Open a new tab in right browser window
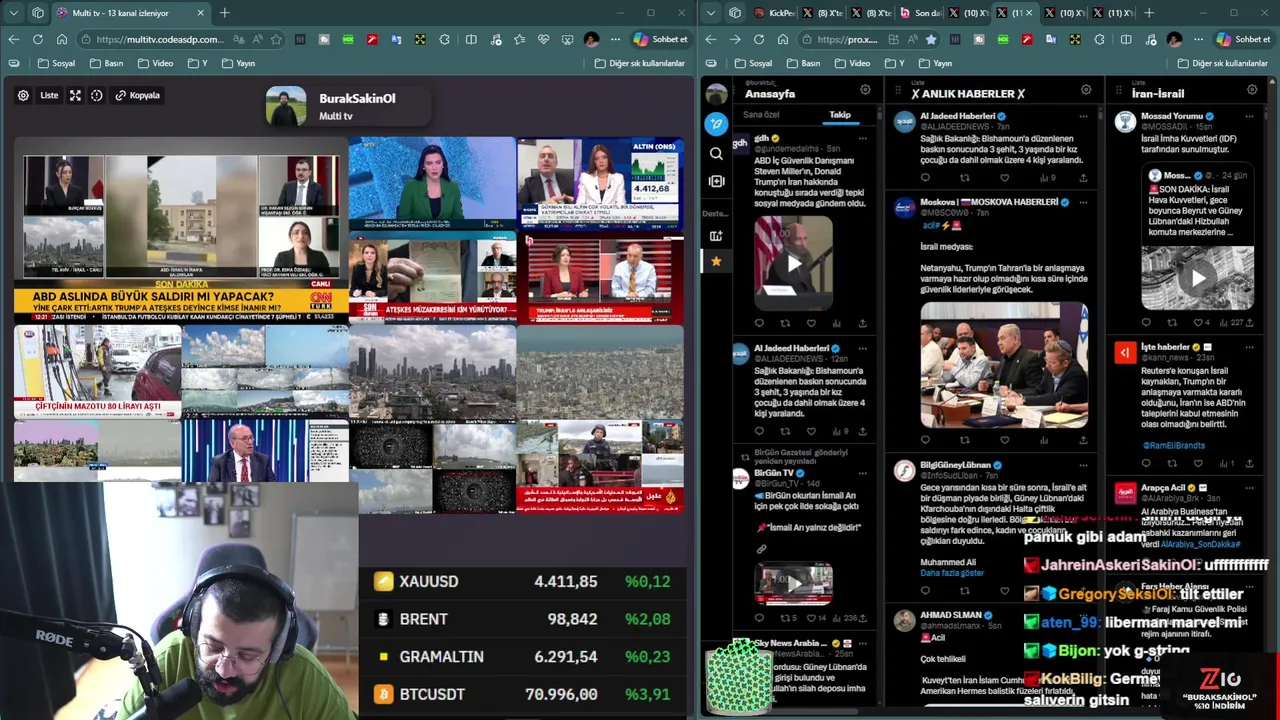The image size is (1280, 720). click(1148, 13)
